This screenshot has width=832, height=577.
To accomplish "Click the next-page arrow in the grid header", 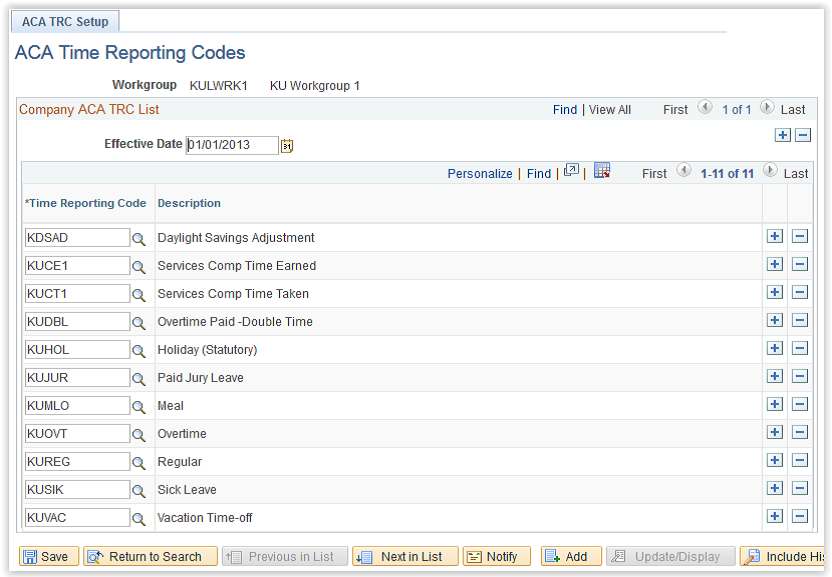I will pos(769,172).
